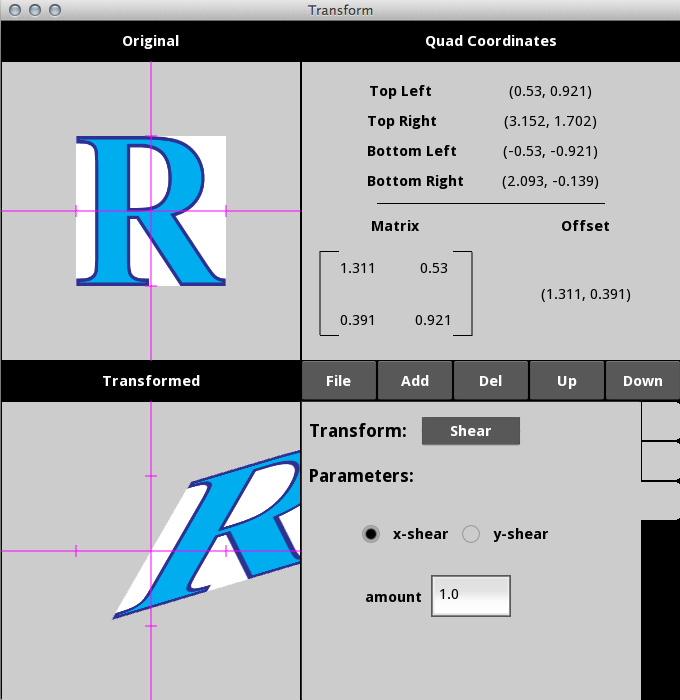Open the Shear transform type dropdown
This screenshot has width=680, height=700.
pyautogui.click(x=470, y=431)
